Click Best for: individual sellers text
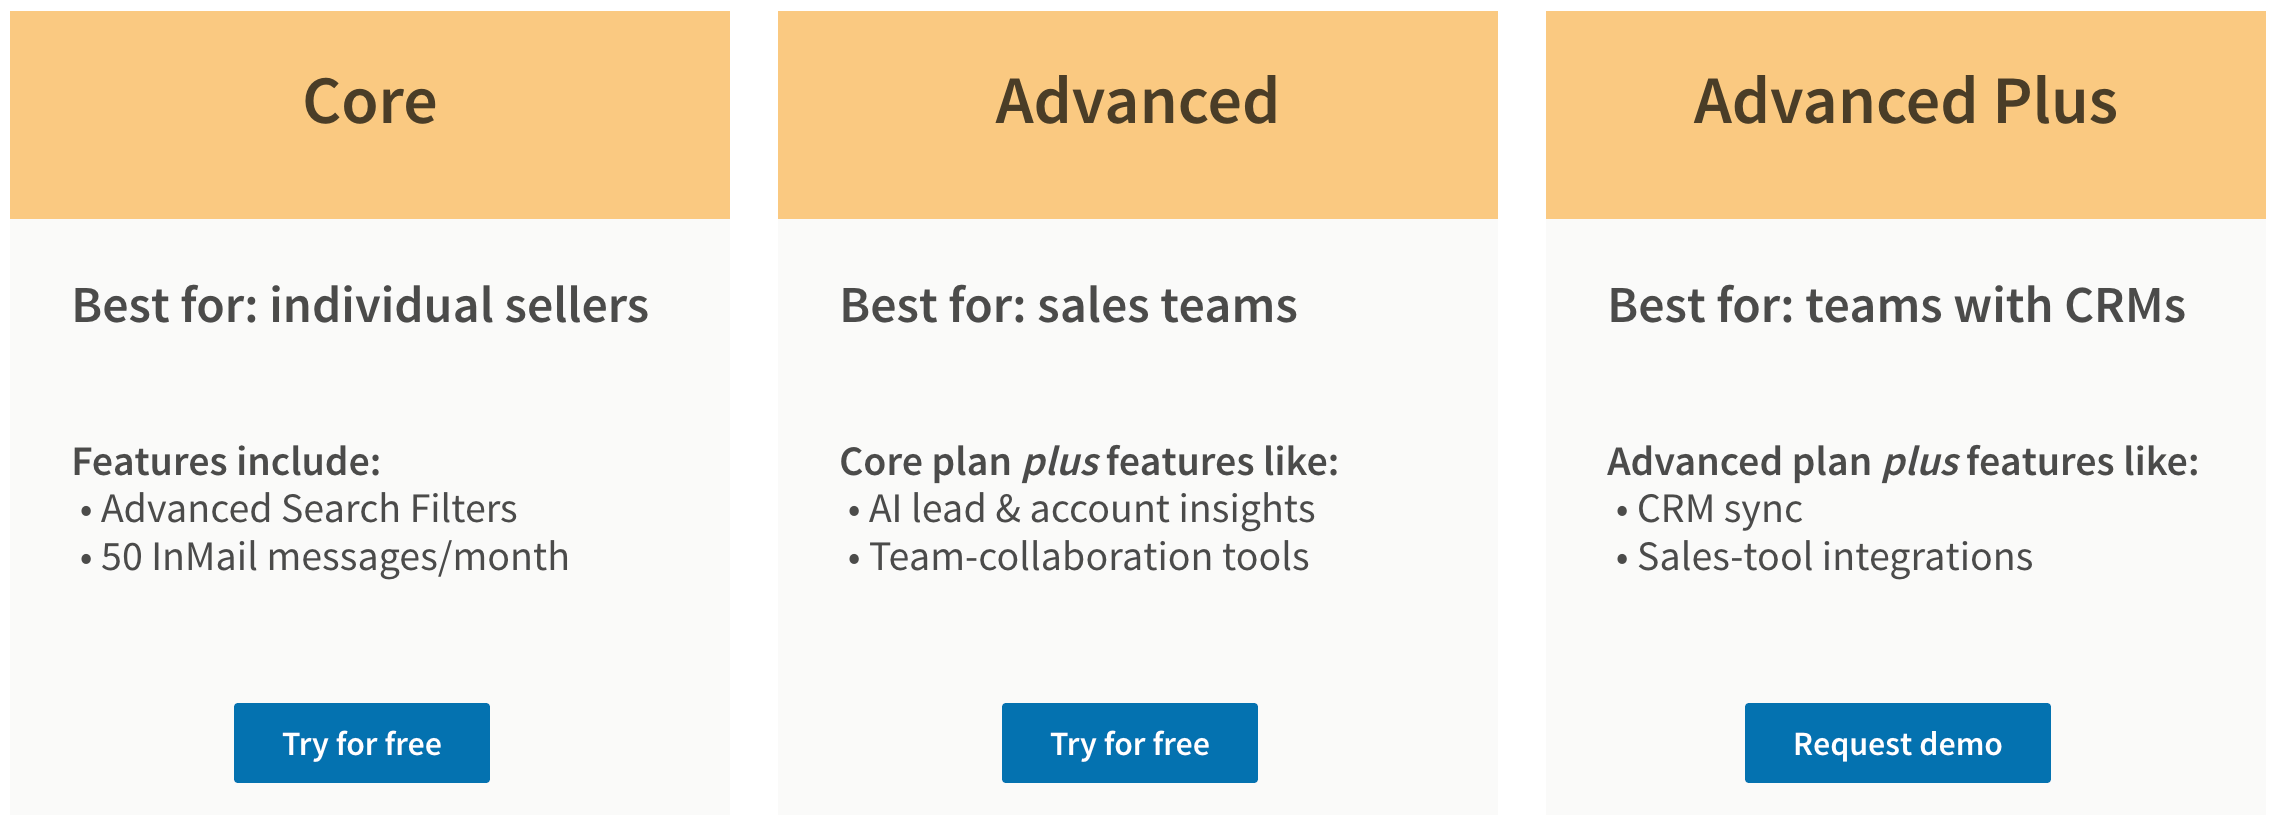The width and height of the screenshot is (2278, 828). [x=360, y=308]
